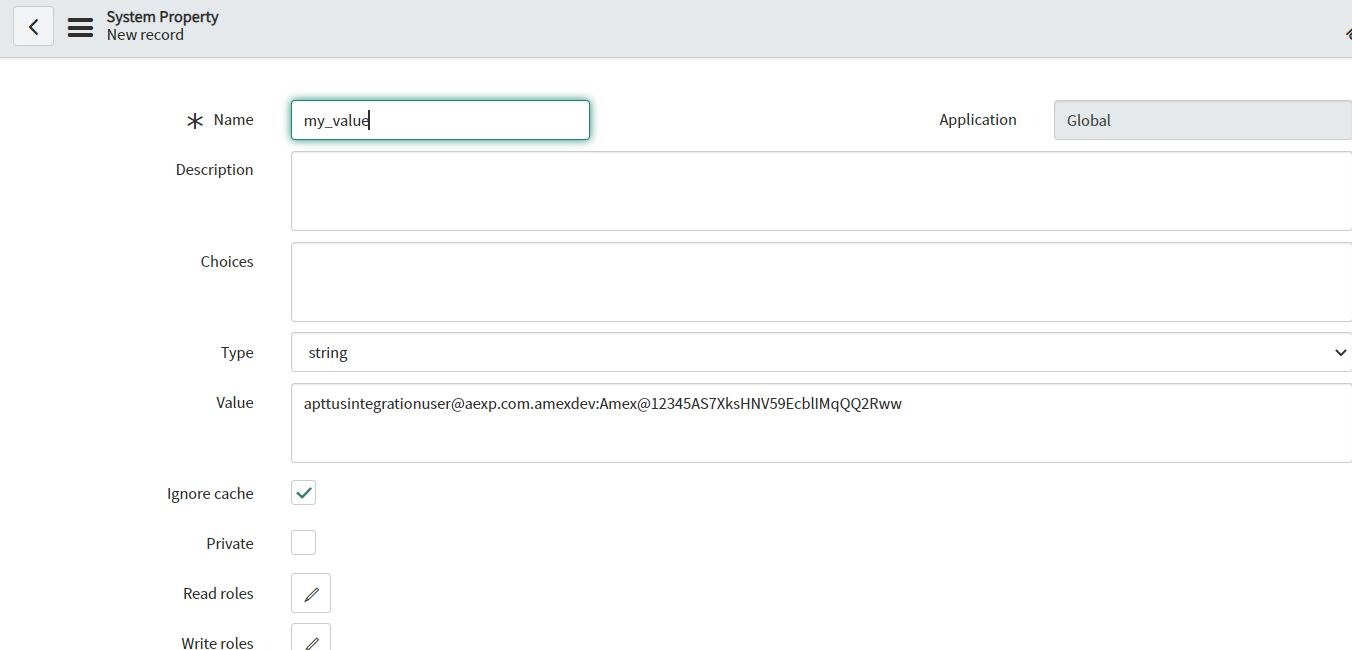This screenshot has height=650, width=1352.
Task: Open the Type dropdown showing string
Action: click(700, 352)
